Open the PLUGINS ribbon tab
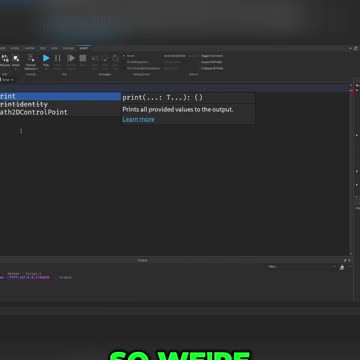The width and height of the screenshot is (360, 360). point(68,48)
